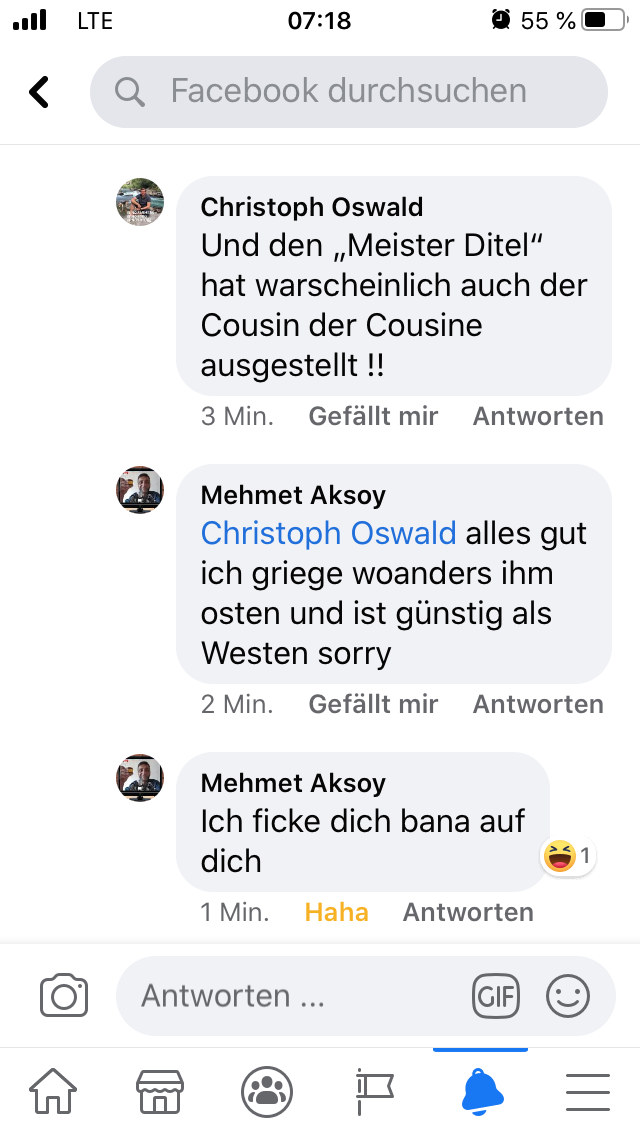
Task: Tap the Antworten reply text field
Action: coord(300,996)
